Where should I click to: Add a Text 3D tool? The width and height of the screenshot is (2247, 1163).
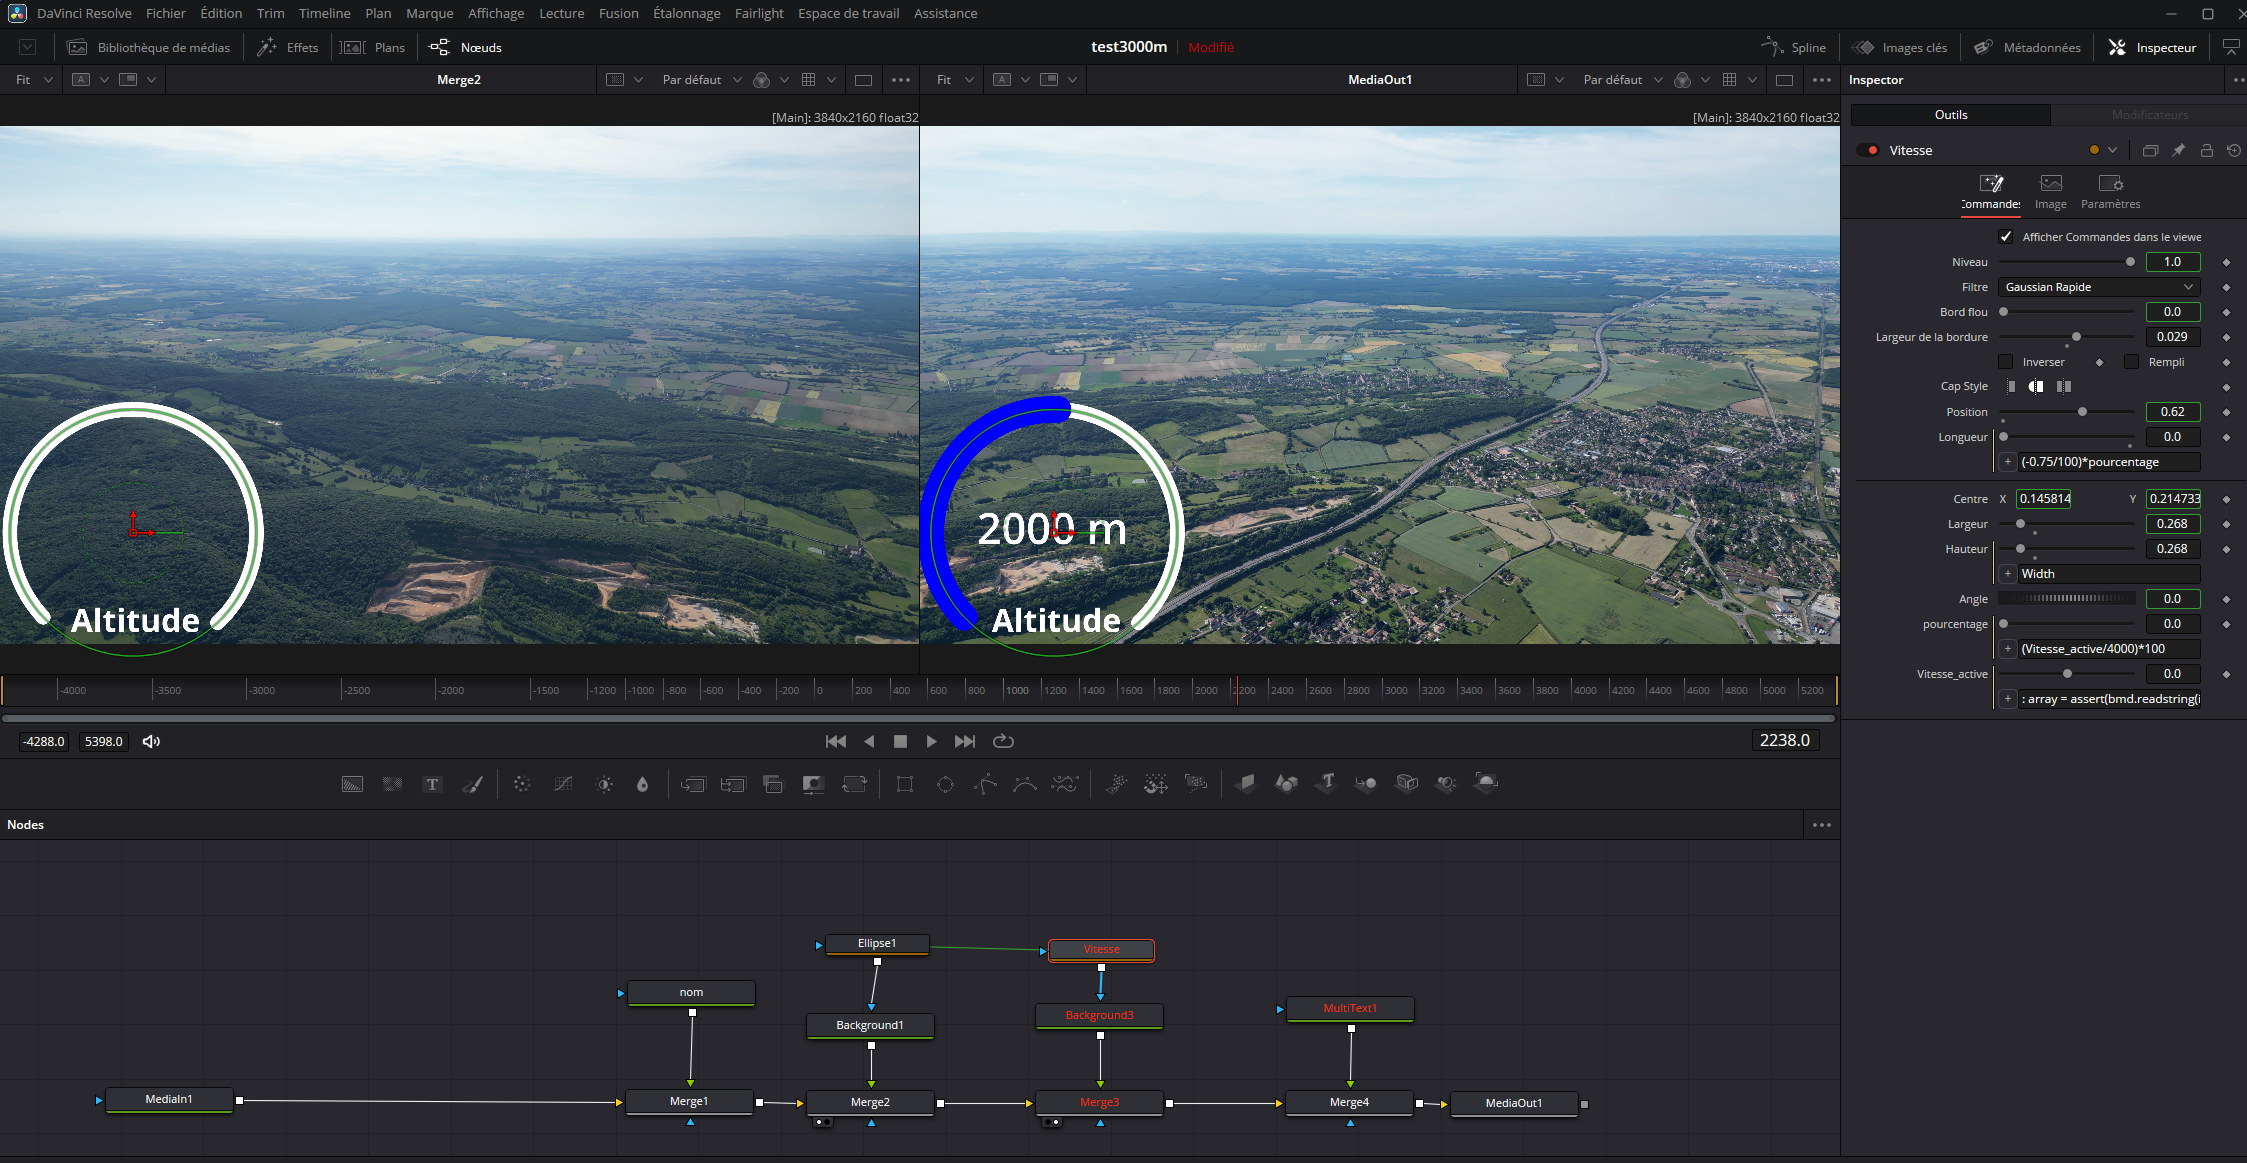tap(1327, 784)
